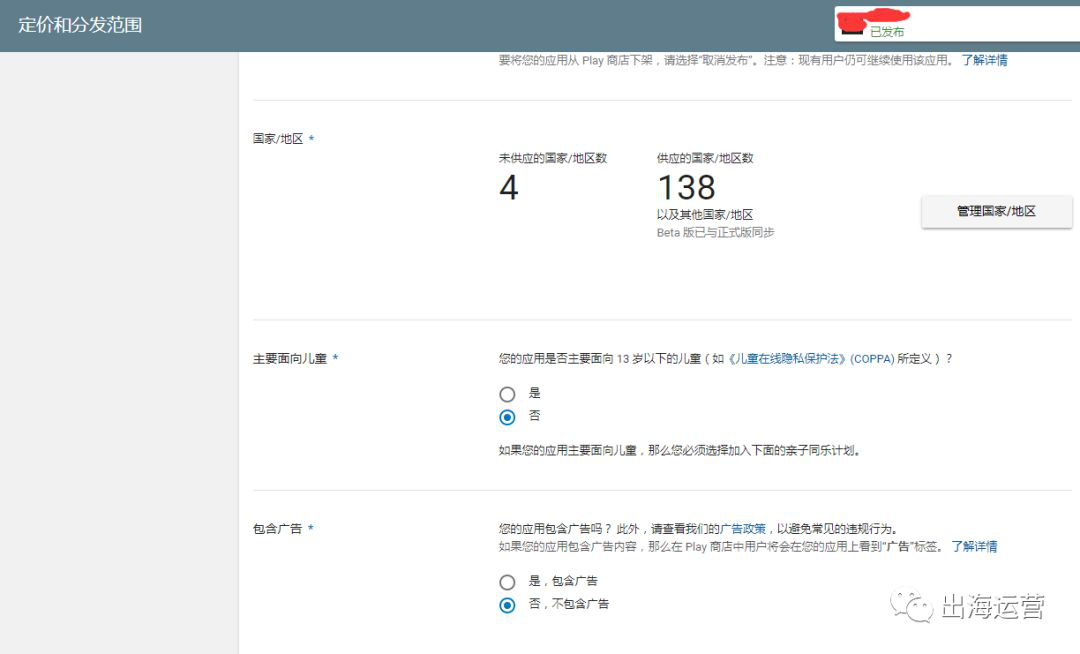
Task: Open the 广告政策 link
Action: 744,529
